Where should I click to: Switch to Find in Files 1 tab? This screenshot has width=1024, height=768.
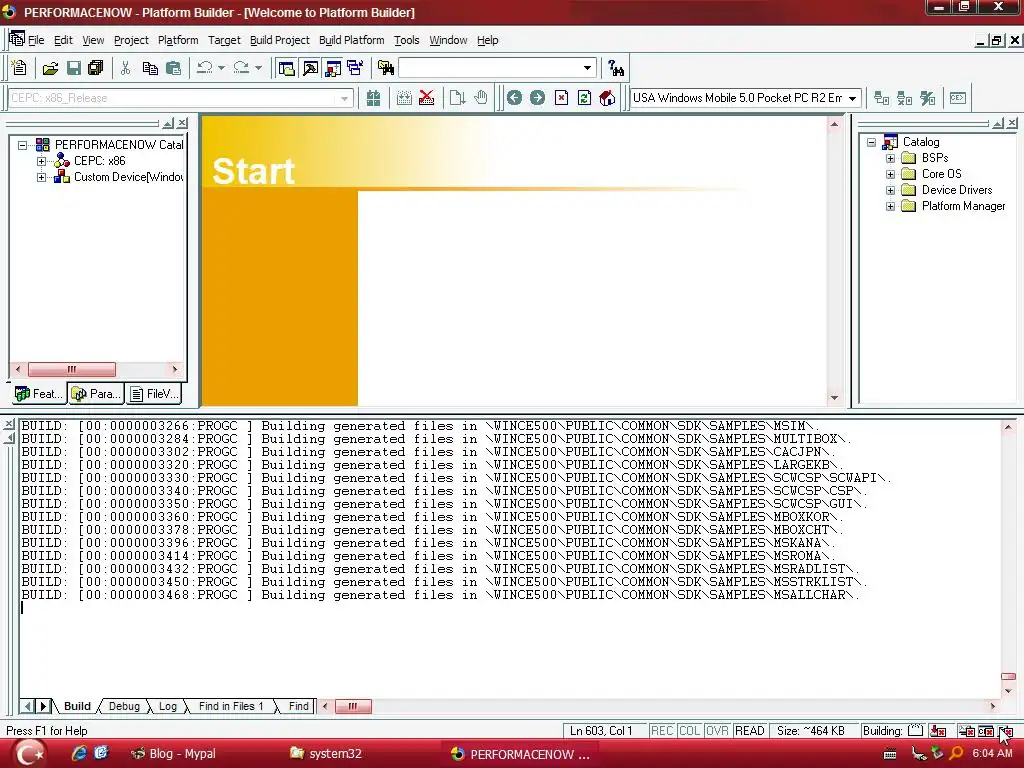[231, 706]
